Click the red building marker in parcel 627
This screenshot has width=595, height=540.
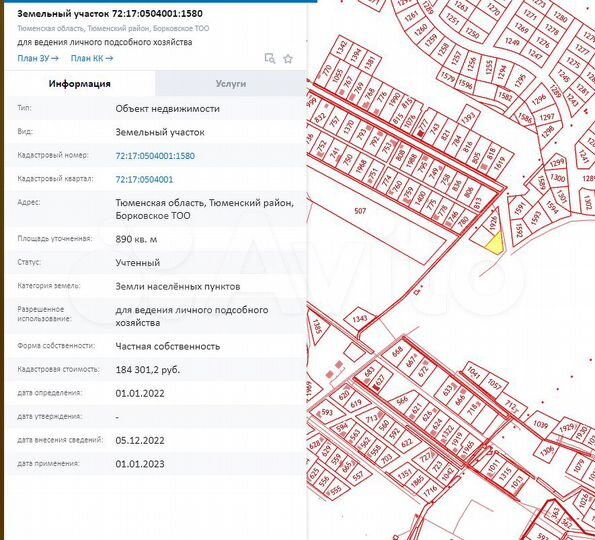(x=376, y=387)
